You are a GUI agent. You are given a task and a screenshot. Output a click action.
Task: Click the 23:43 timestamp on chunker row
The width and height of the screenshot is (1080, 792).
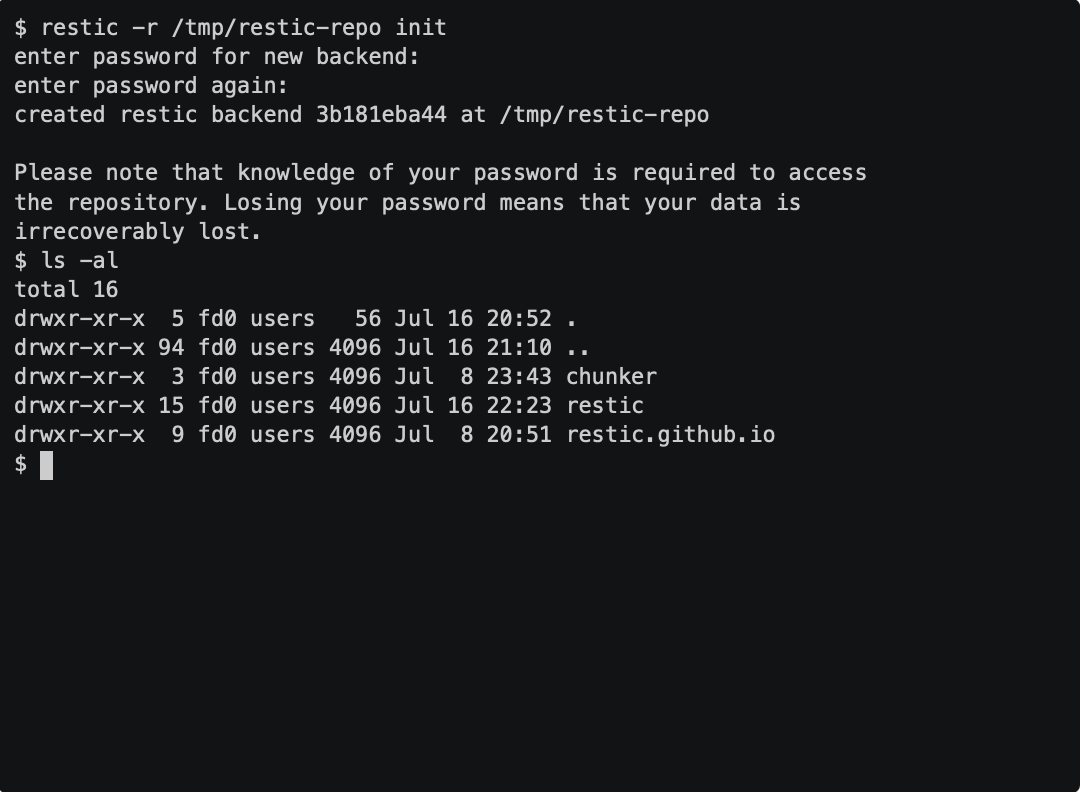(x=519, y=377)
